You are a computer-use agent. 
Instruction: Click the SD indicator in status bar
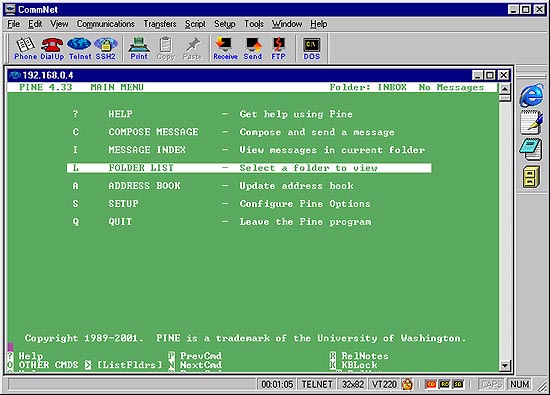(x=458, y=384)
